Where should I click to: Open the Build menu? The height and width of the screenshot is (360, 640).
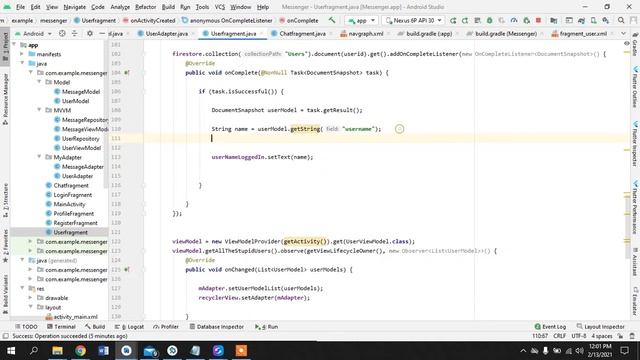click(168, 7)
